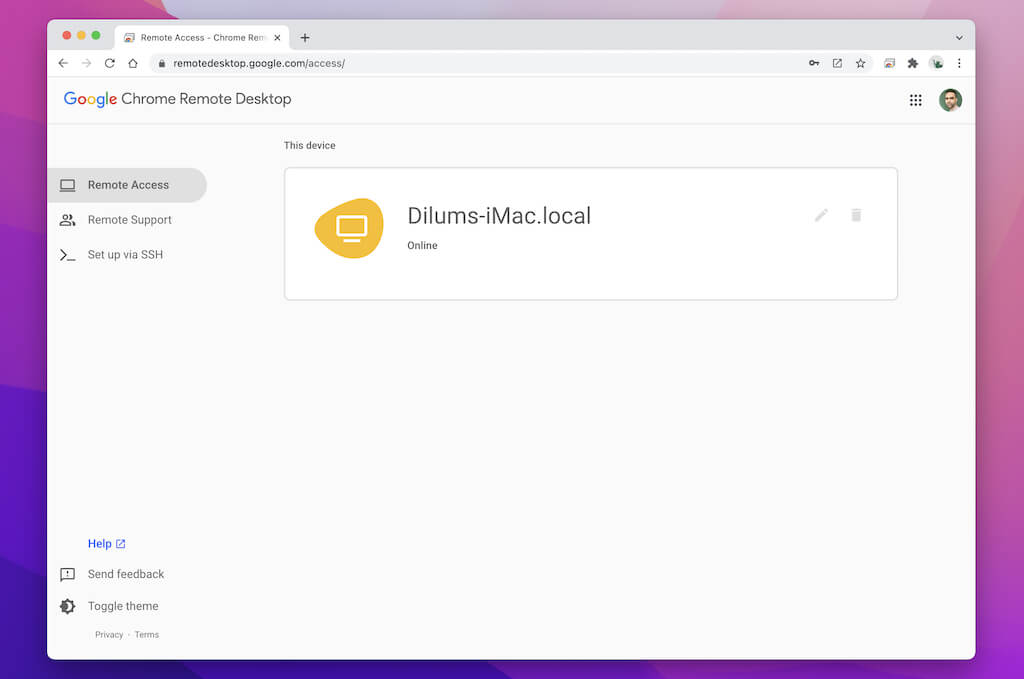The height and width of the screenshot is (679, 1024).
Task: Click the Dilums-iMac.local device name
Action: tap(499, 215)
